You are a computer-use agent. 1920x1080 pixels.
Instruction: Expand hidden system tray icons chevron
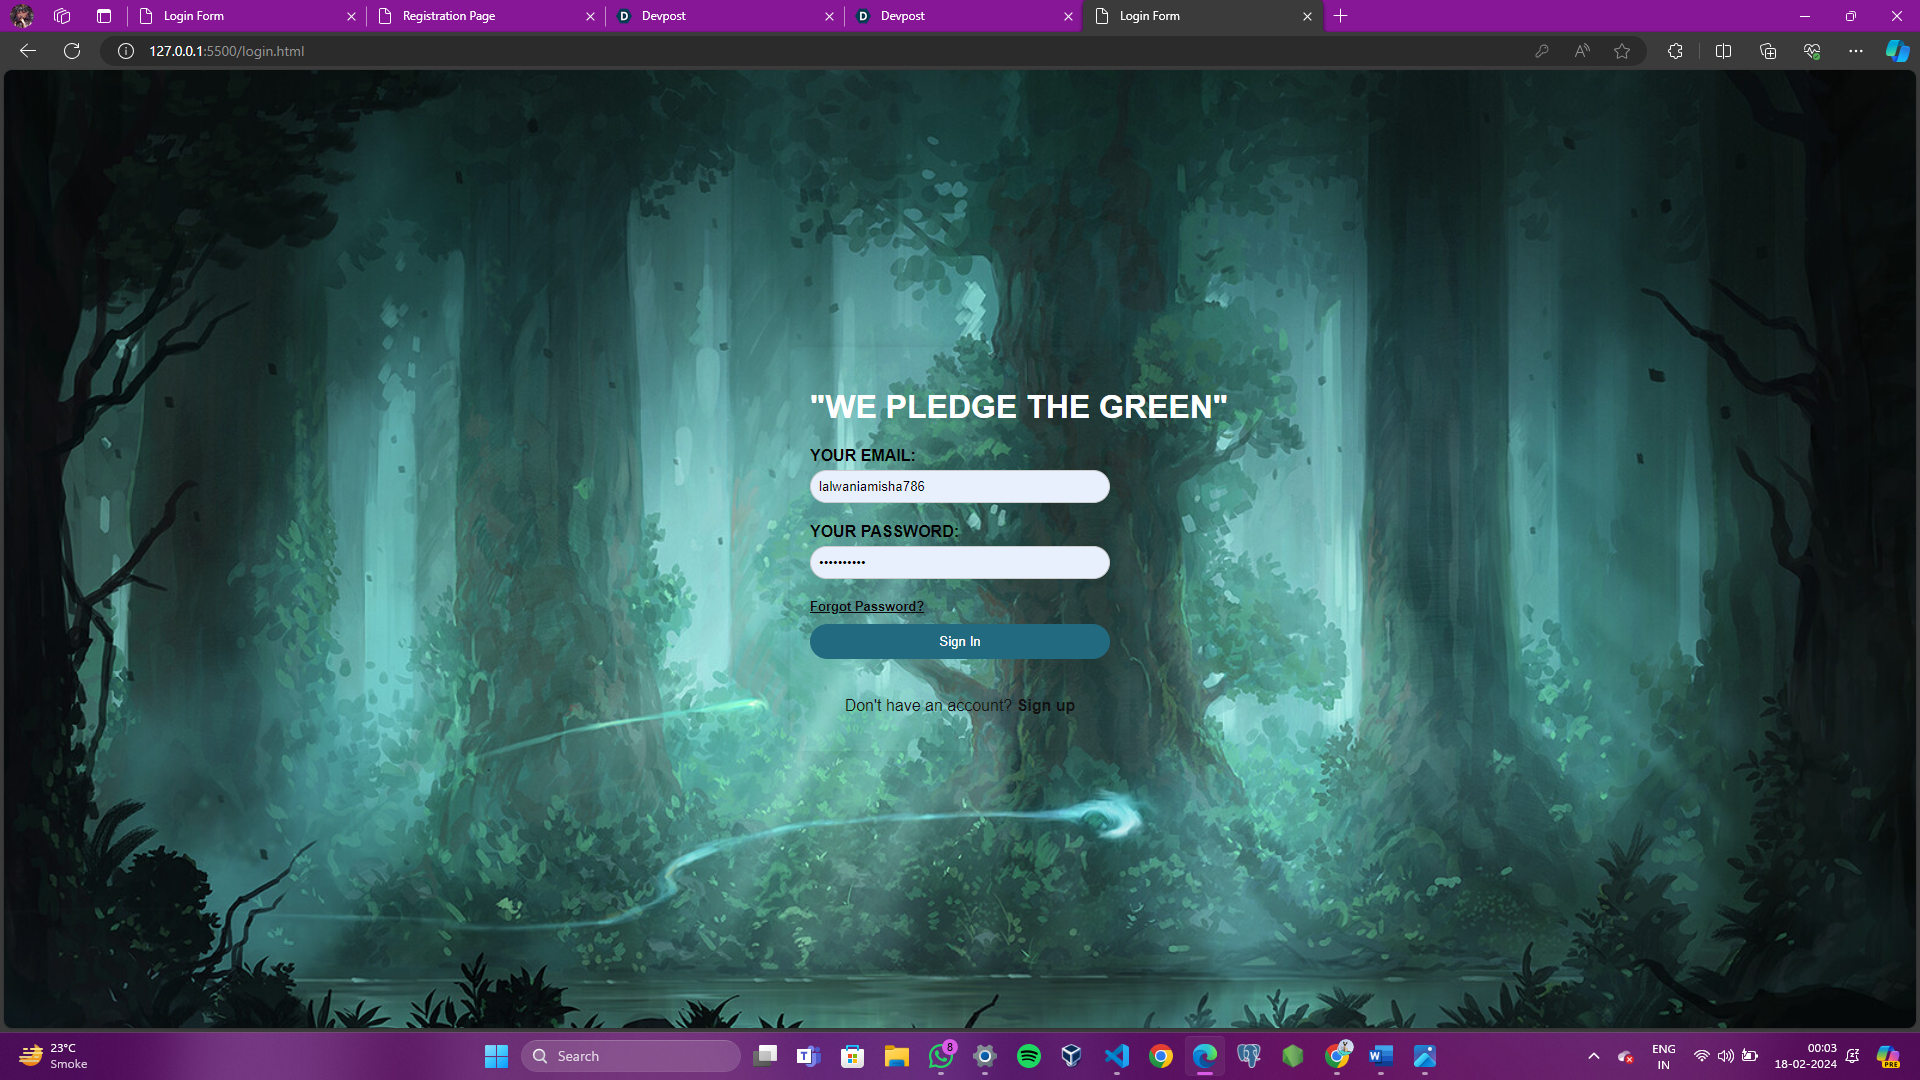1594,1056
